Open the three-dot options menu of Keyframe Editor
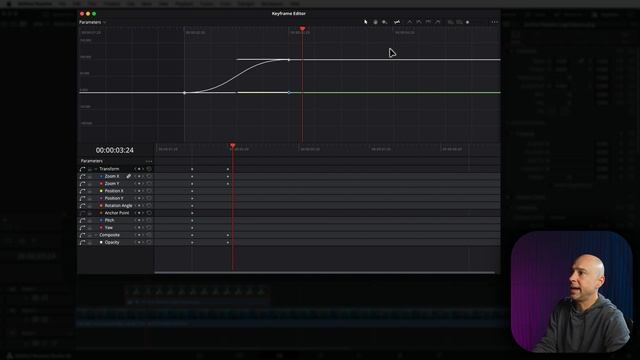The height and width of the screenshot is (360, 640). click(495, 22)
